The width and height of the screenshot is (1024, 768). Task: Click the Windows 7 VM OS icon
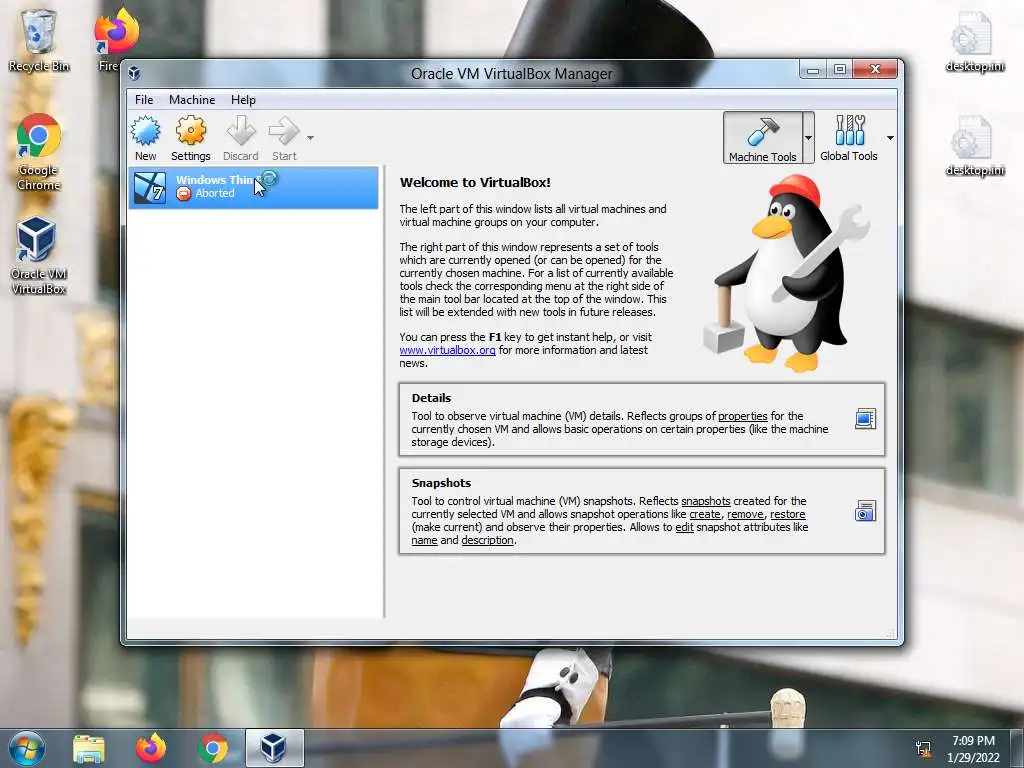coord(150,188)
